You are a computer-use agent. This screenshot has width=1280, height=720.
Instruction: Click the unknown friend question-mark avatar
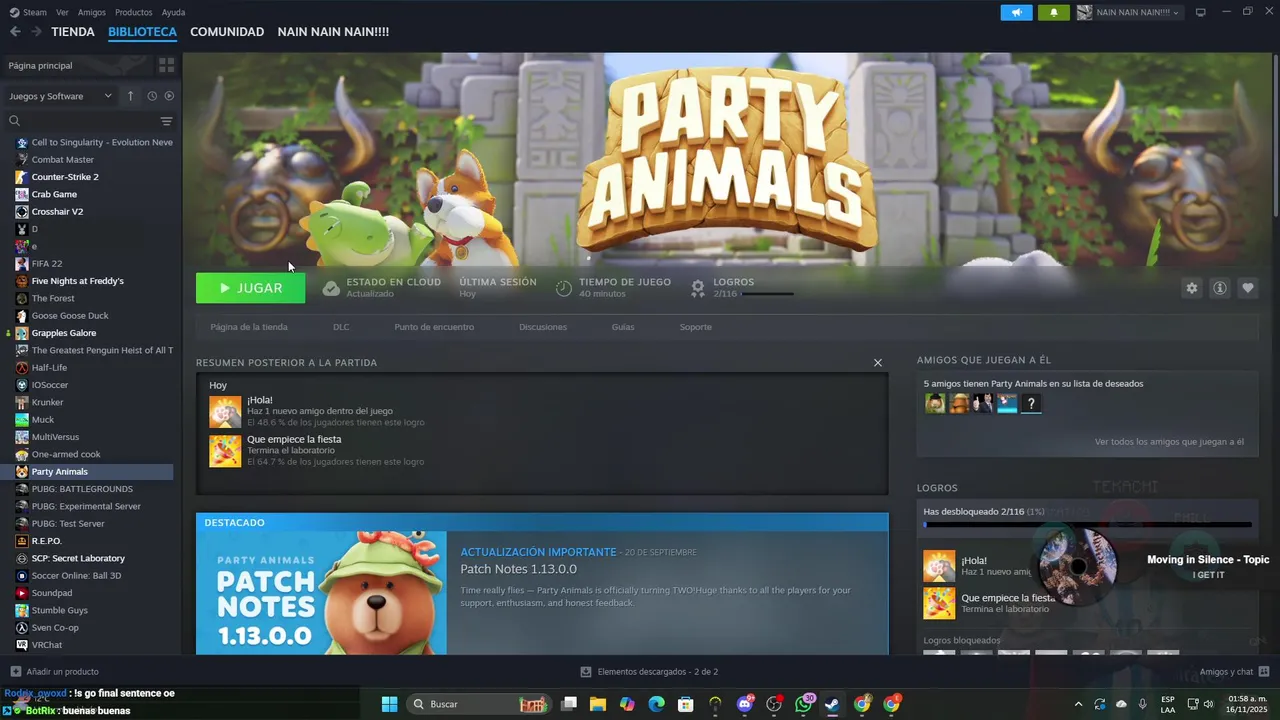[x=1031, y=404]
